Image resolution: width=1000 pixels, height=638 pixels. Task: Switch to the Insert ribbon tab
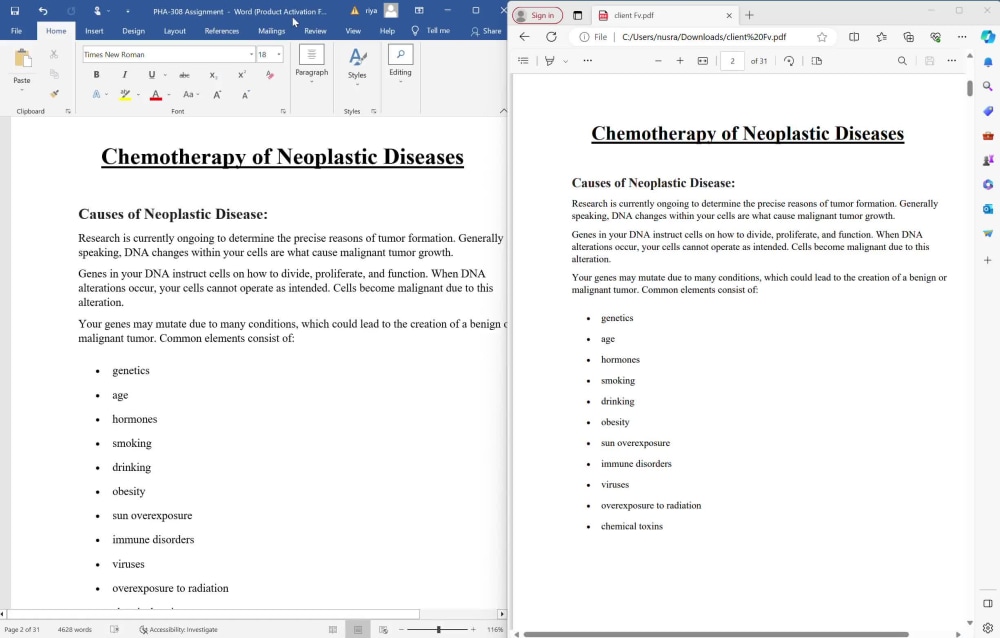[94, 31]
